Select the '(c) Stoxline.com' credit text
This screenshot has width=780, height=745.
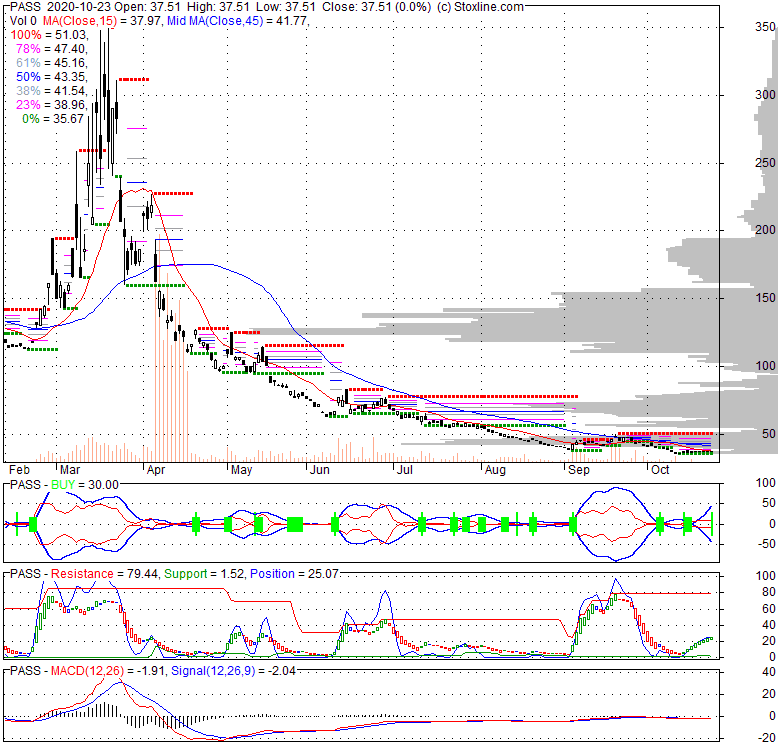coord(481,7)
